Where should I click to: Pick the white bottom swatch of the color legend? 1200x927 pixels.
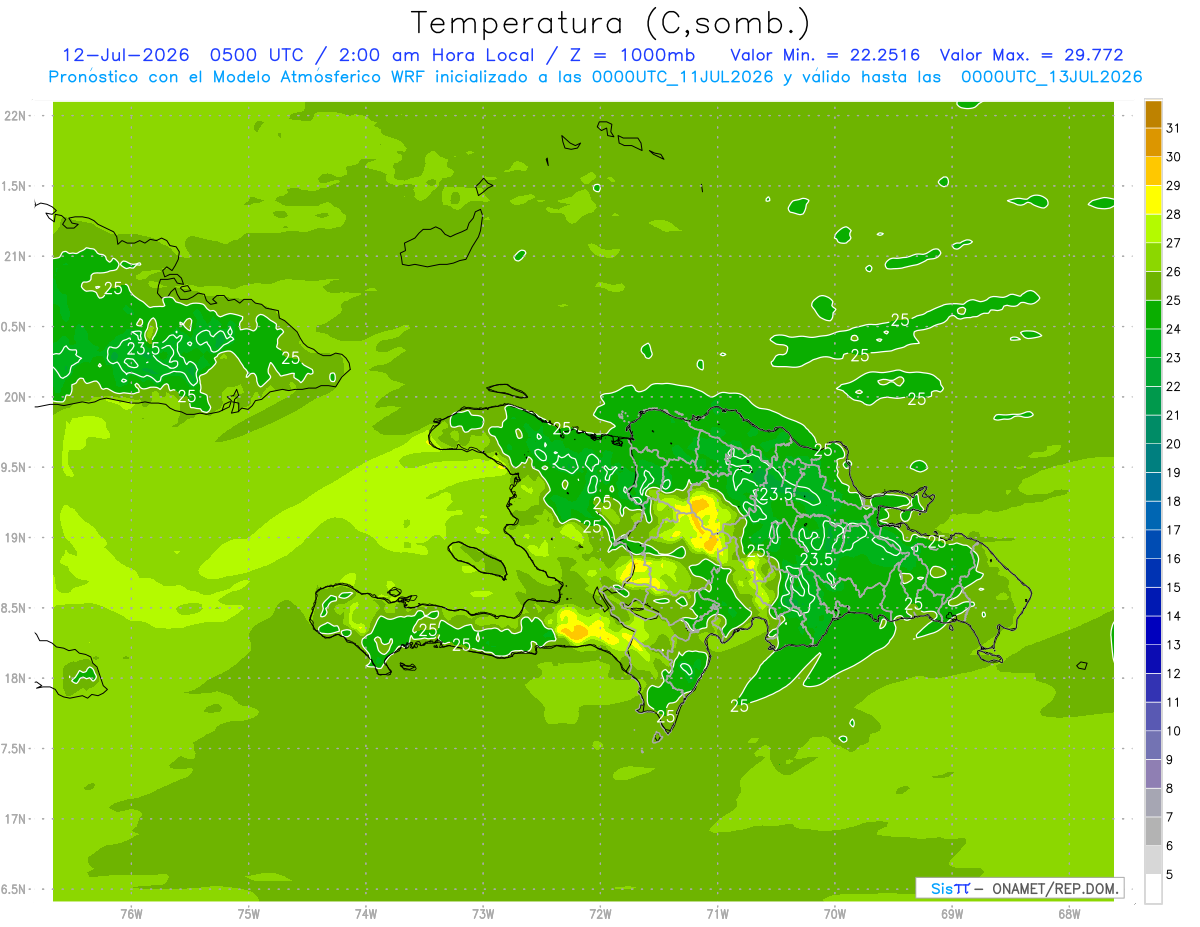pyautogui.click(x=1153, y=889)
